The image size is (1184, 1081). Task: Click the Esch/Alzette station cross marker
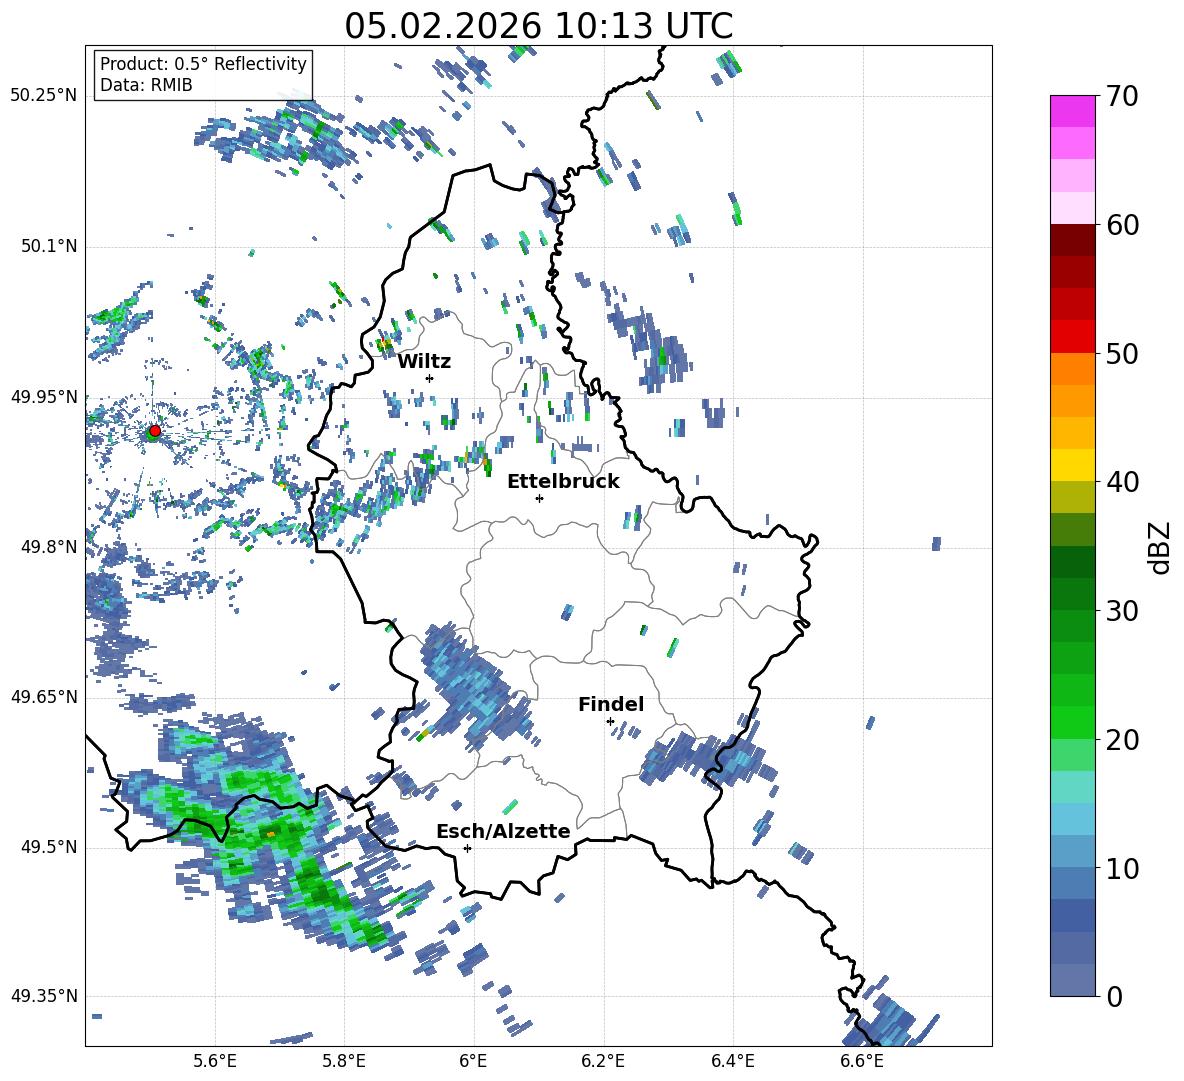click(467, 848)
